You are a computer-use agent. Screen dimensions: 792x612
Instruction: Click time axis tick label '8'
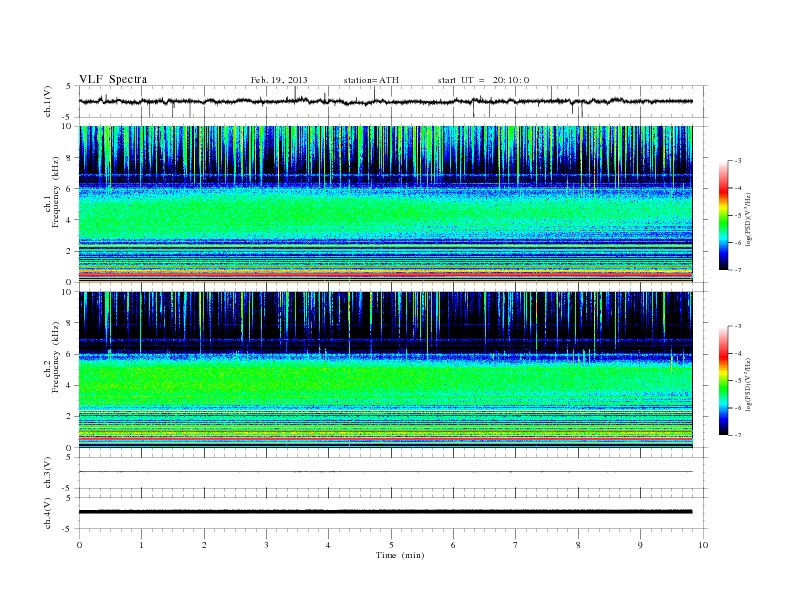(578, 545)
